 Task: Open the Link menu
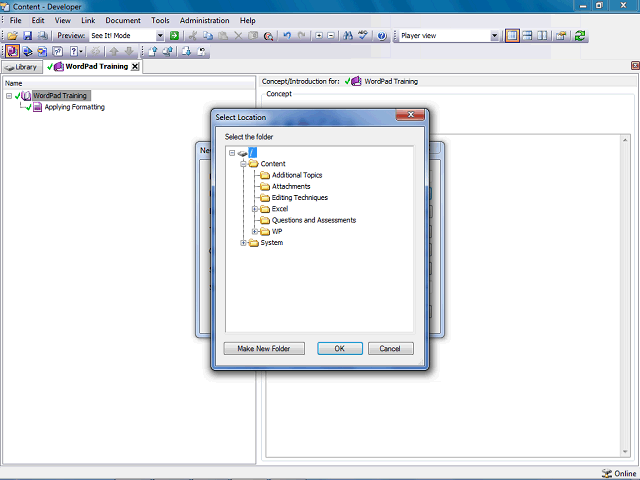88,20
